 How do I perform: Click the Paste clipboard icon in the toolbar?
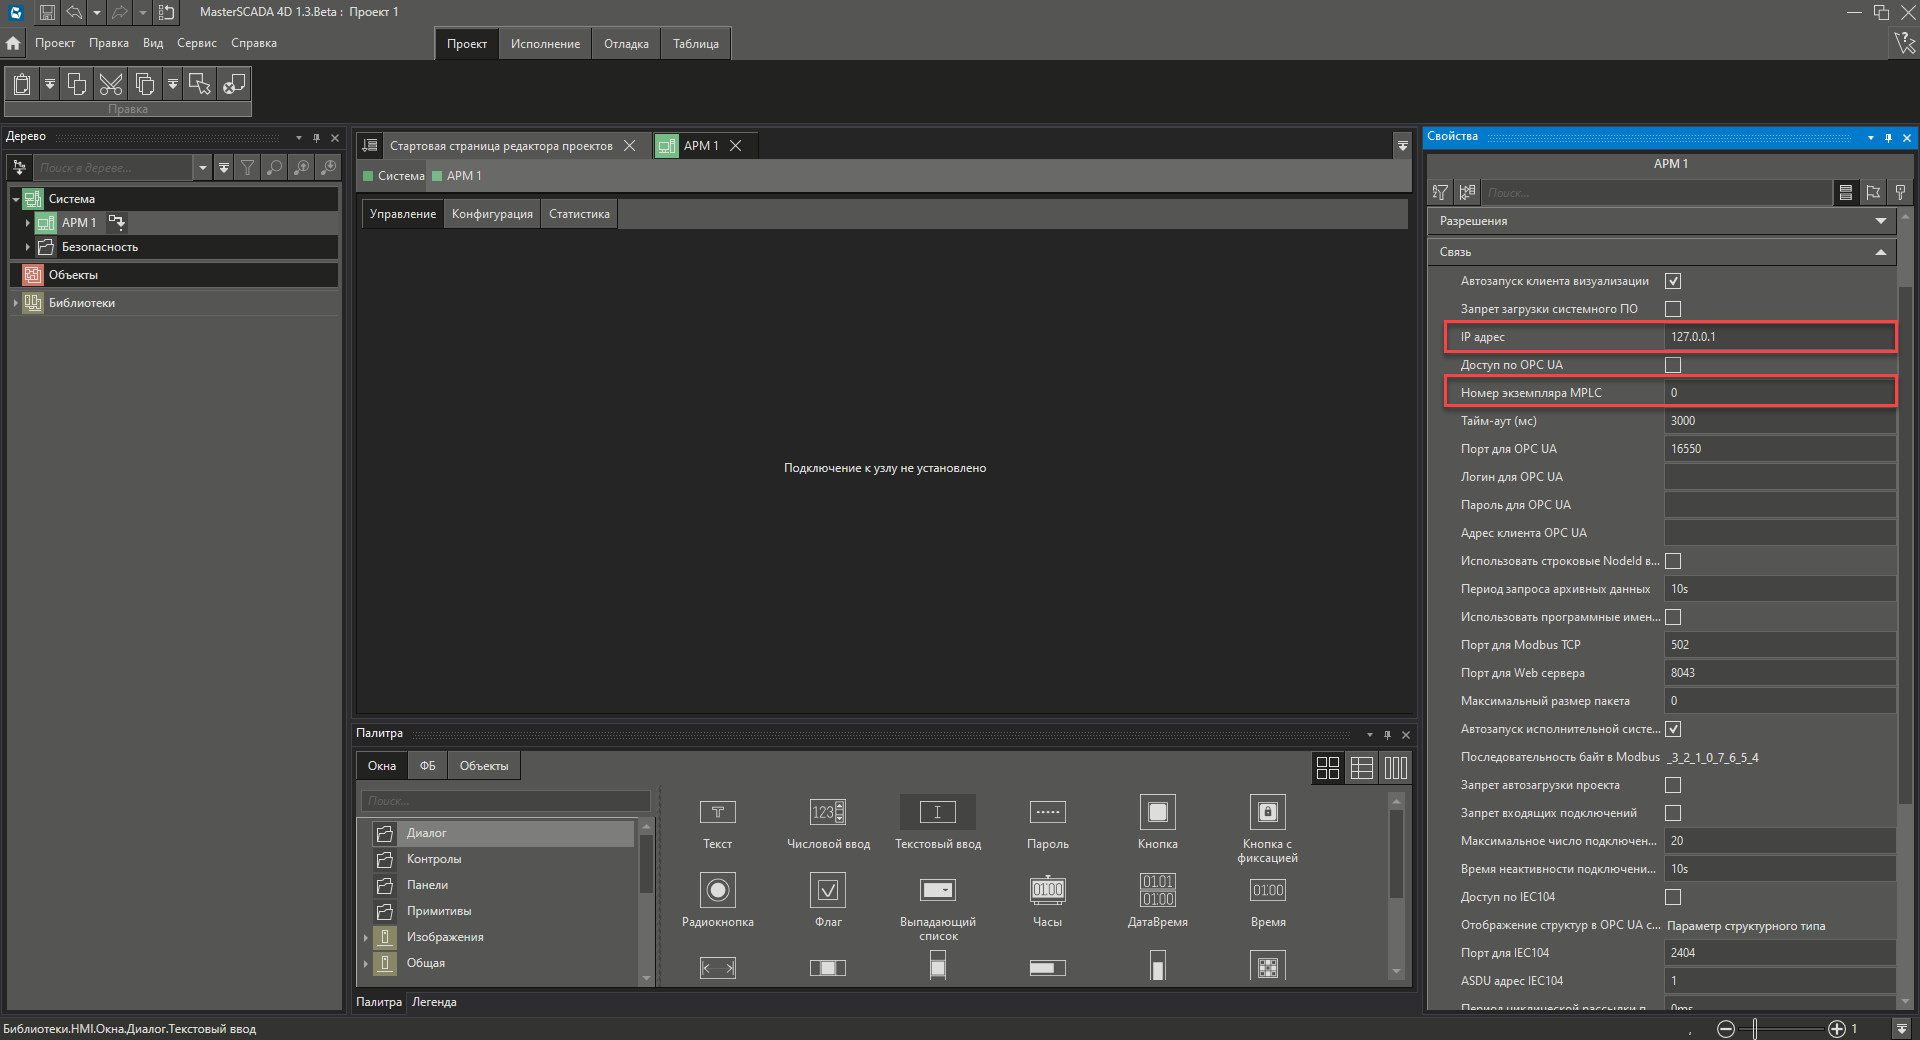click(x=22, y=84)
